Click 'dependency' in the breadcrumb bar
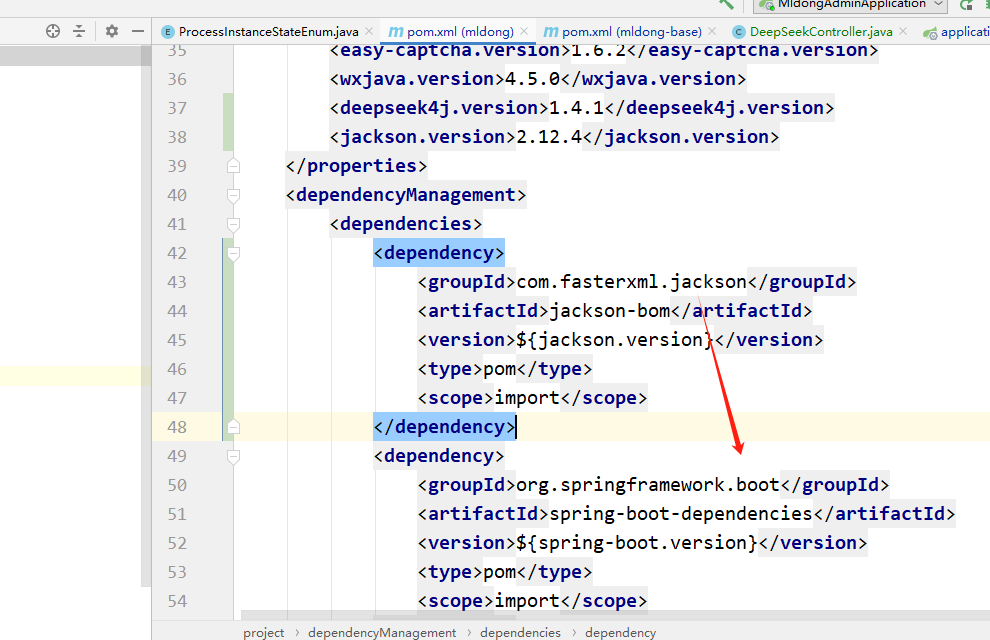This screenshot has width=990, height=640. (x=621, y=632)
